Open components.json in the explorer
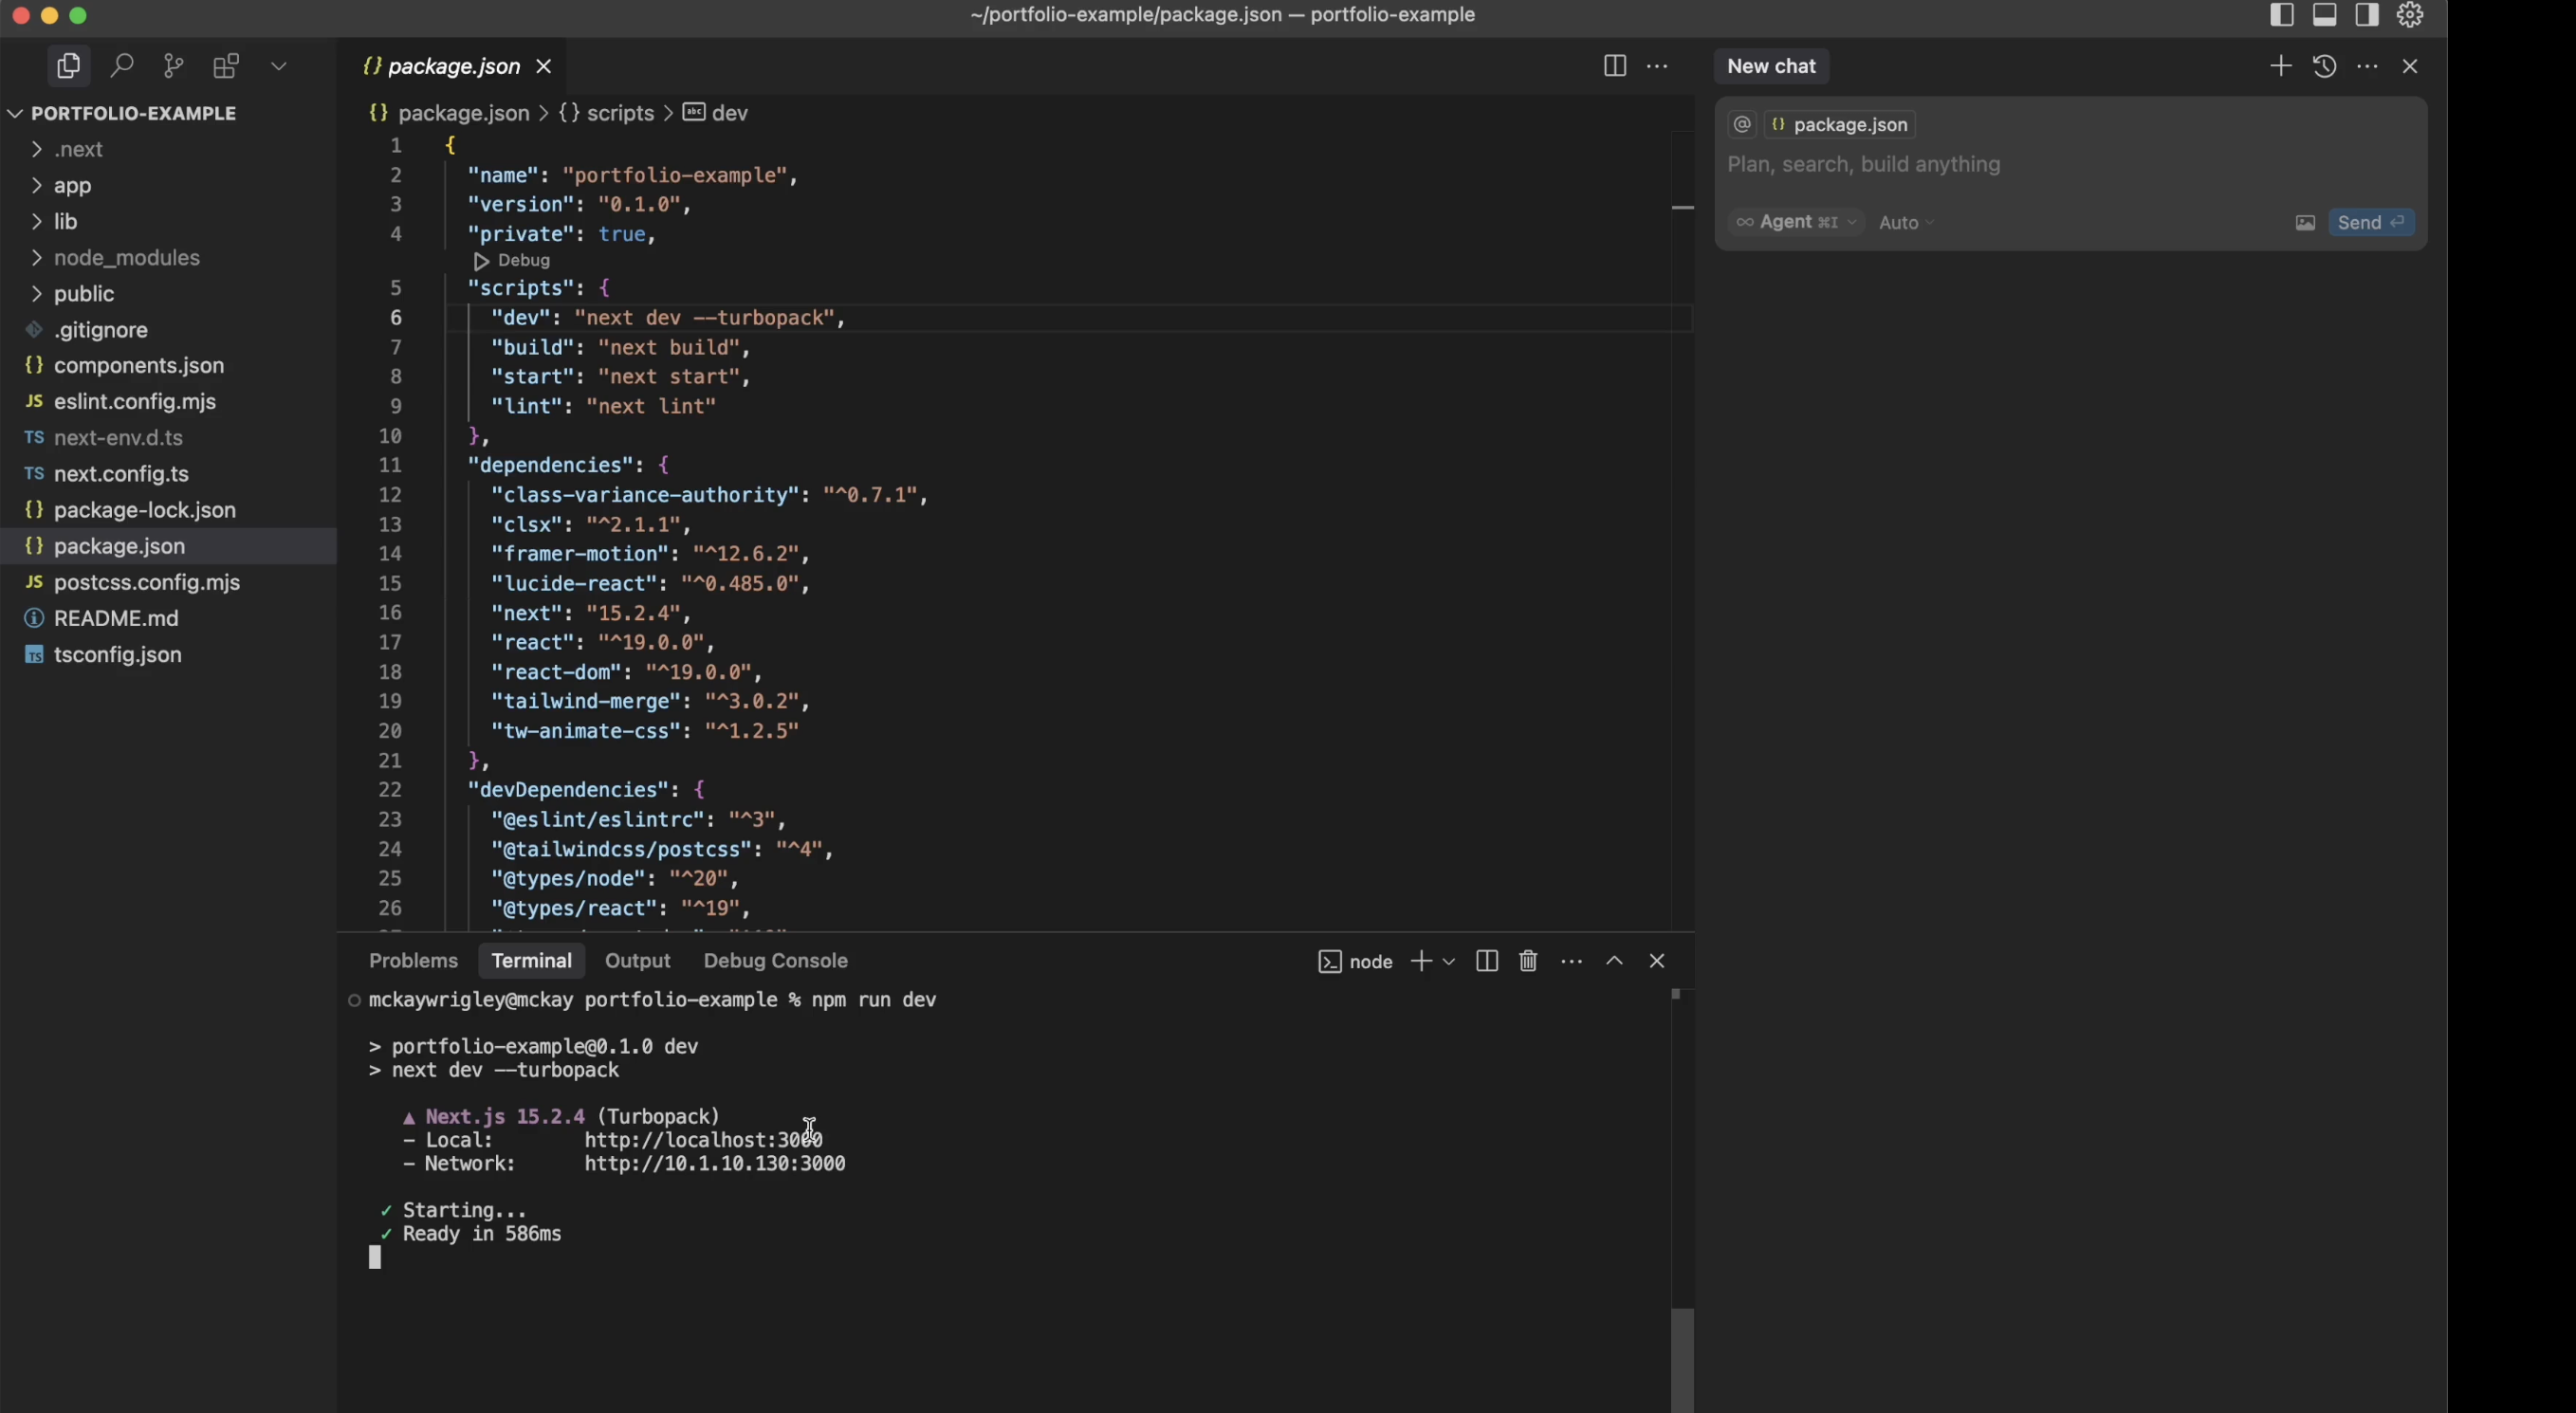 168,365
